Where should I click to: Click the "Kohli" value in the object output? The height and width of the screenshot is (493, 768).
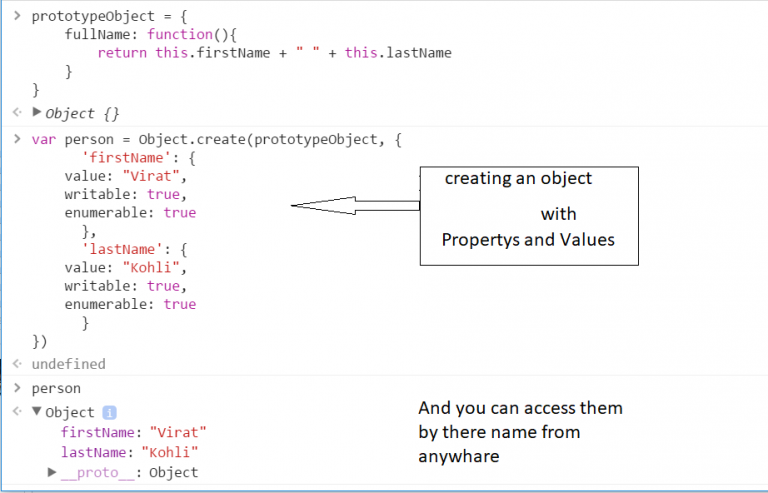(177, 452)
